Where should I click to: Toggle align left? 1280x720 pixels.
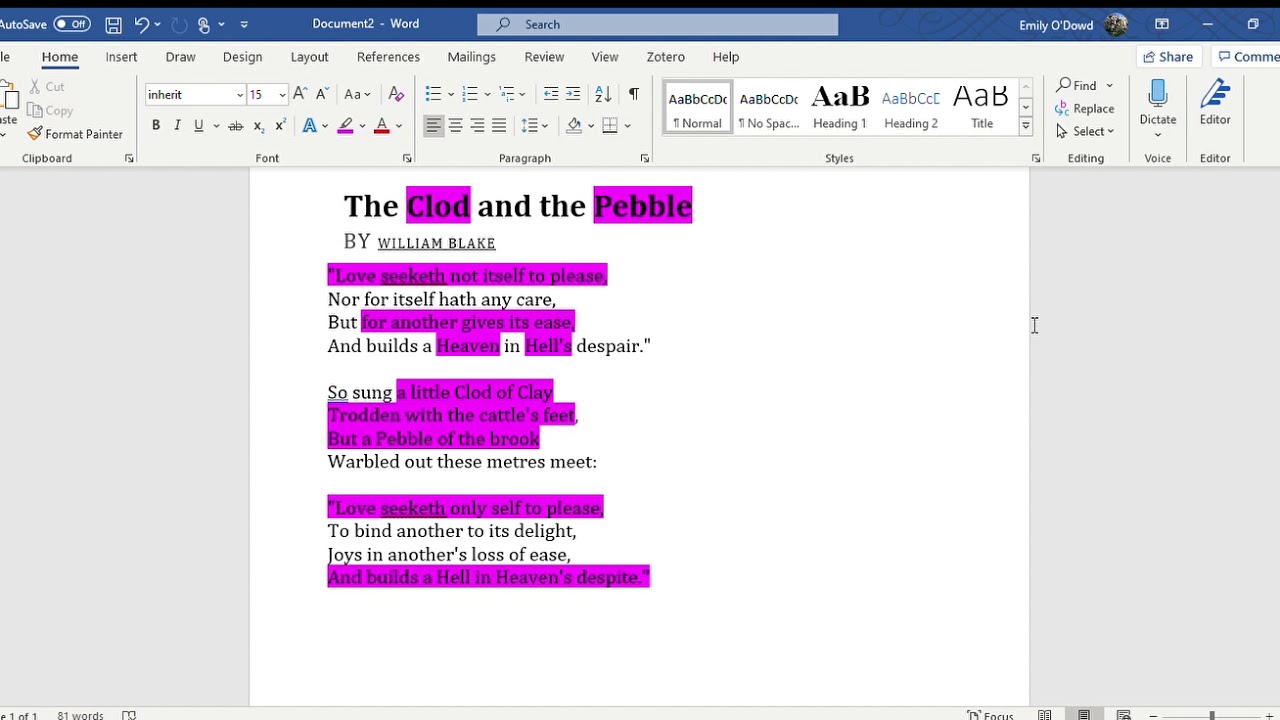click(x=433, y=125)
